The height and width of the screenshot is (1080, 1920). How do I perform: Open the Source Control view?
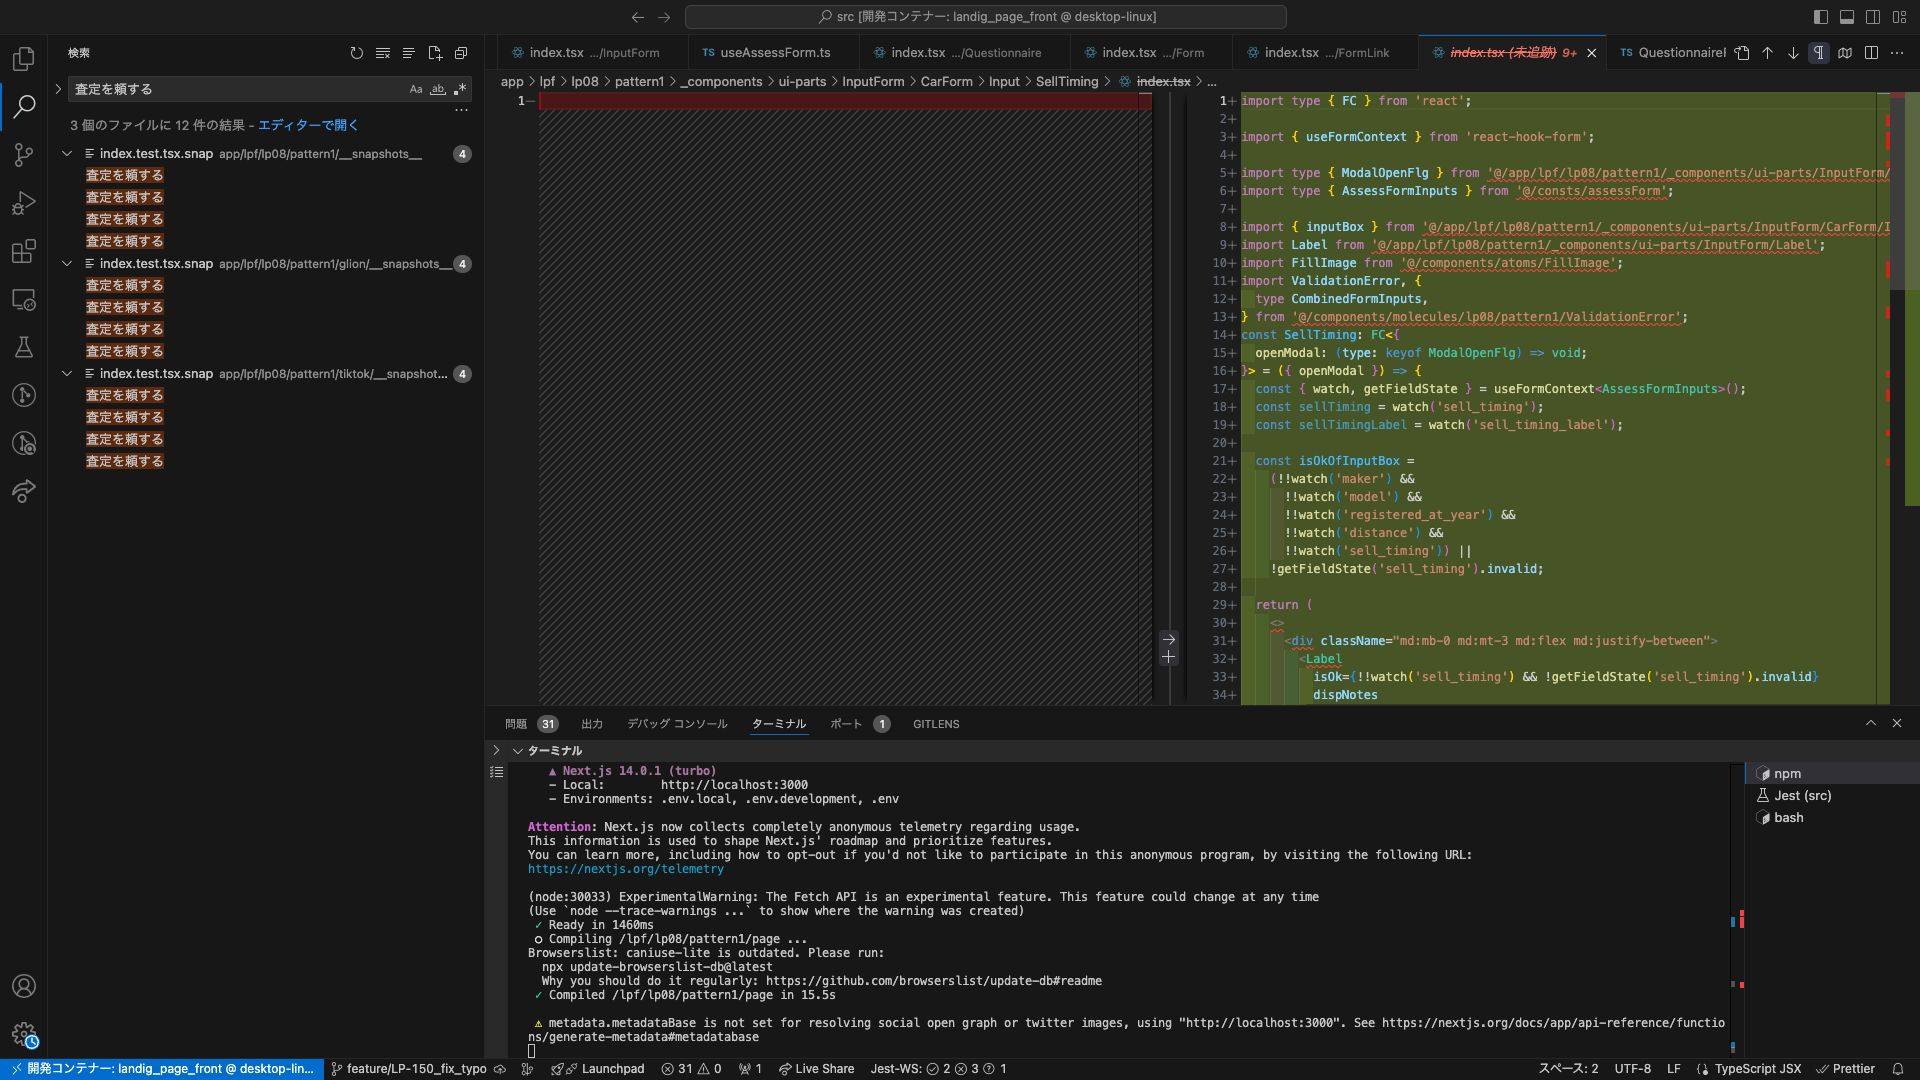[24, 155]
